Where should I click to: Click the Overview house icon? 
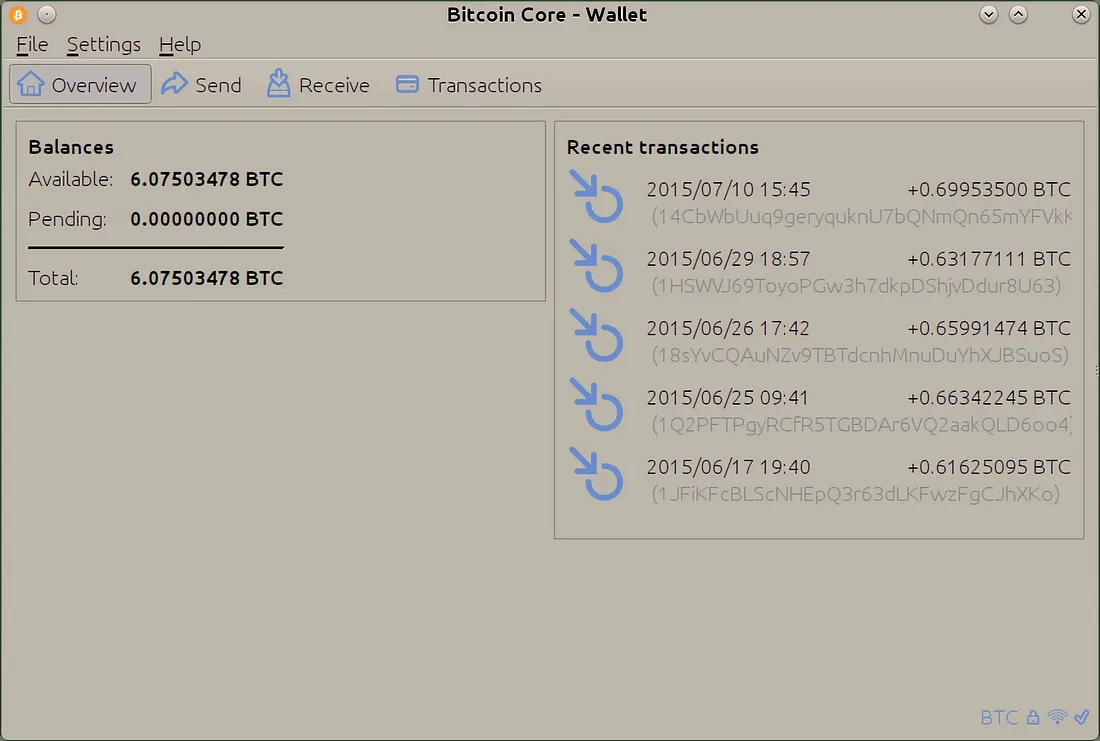click(x=31, y=84)
